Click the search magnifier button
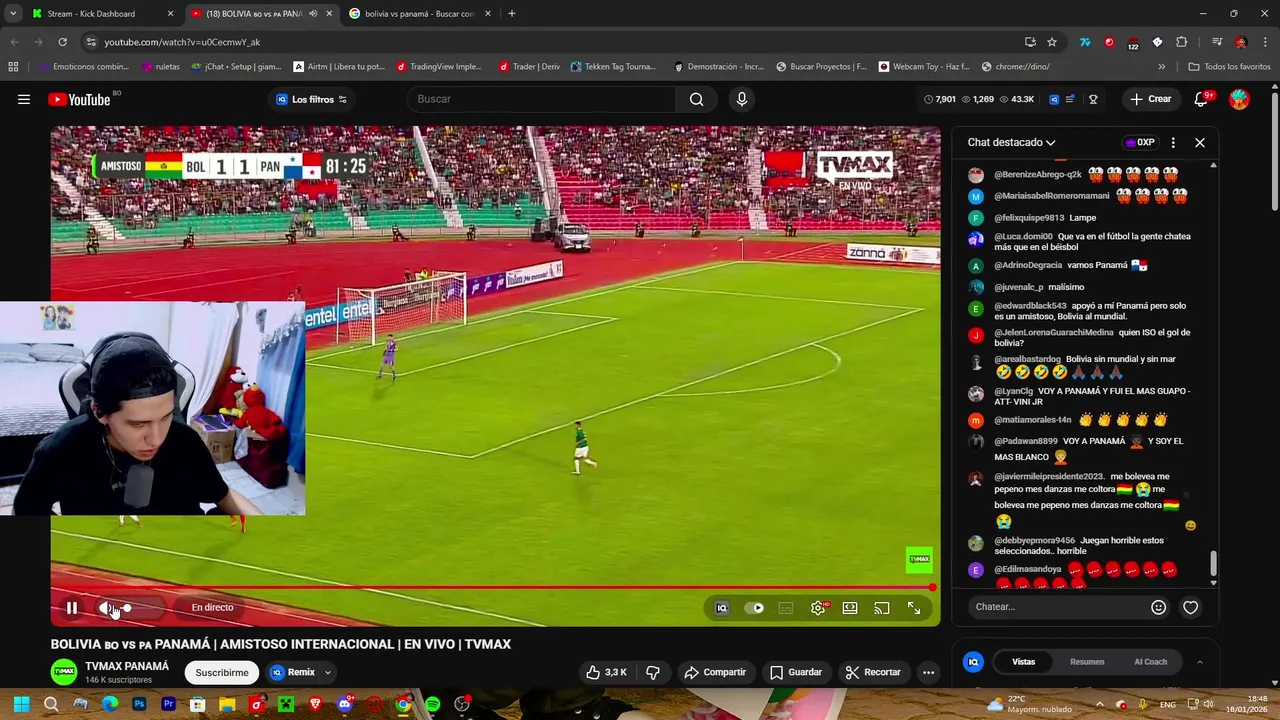Image resolution: width=1280 pixels, height=720 pixels. coord(697,99)
